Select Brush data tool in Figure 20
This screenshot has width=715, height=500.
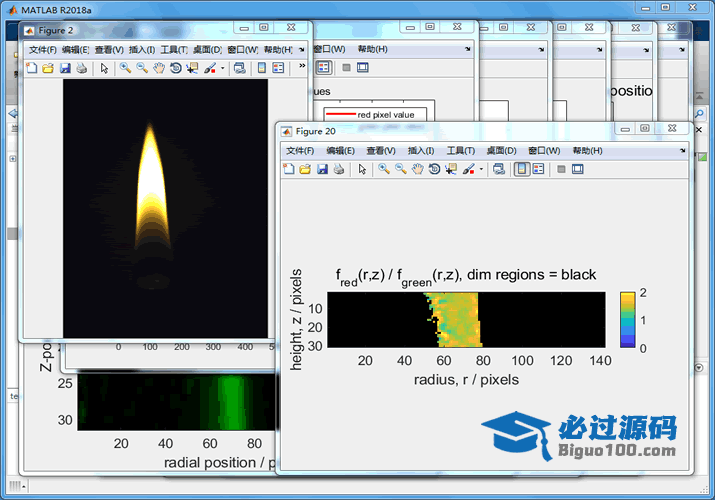pos(468,170)
